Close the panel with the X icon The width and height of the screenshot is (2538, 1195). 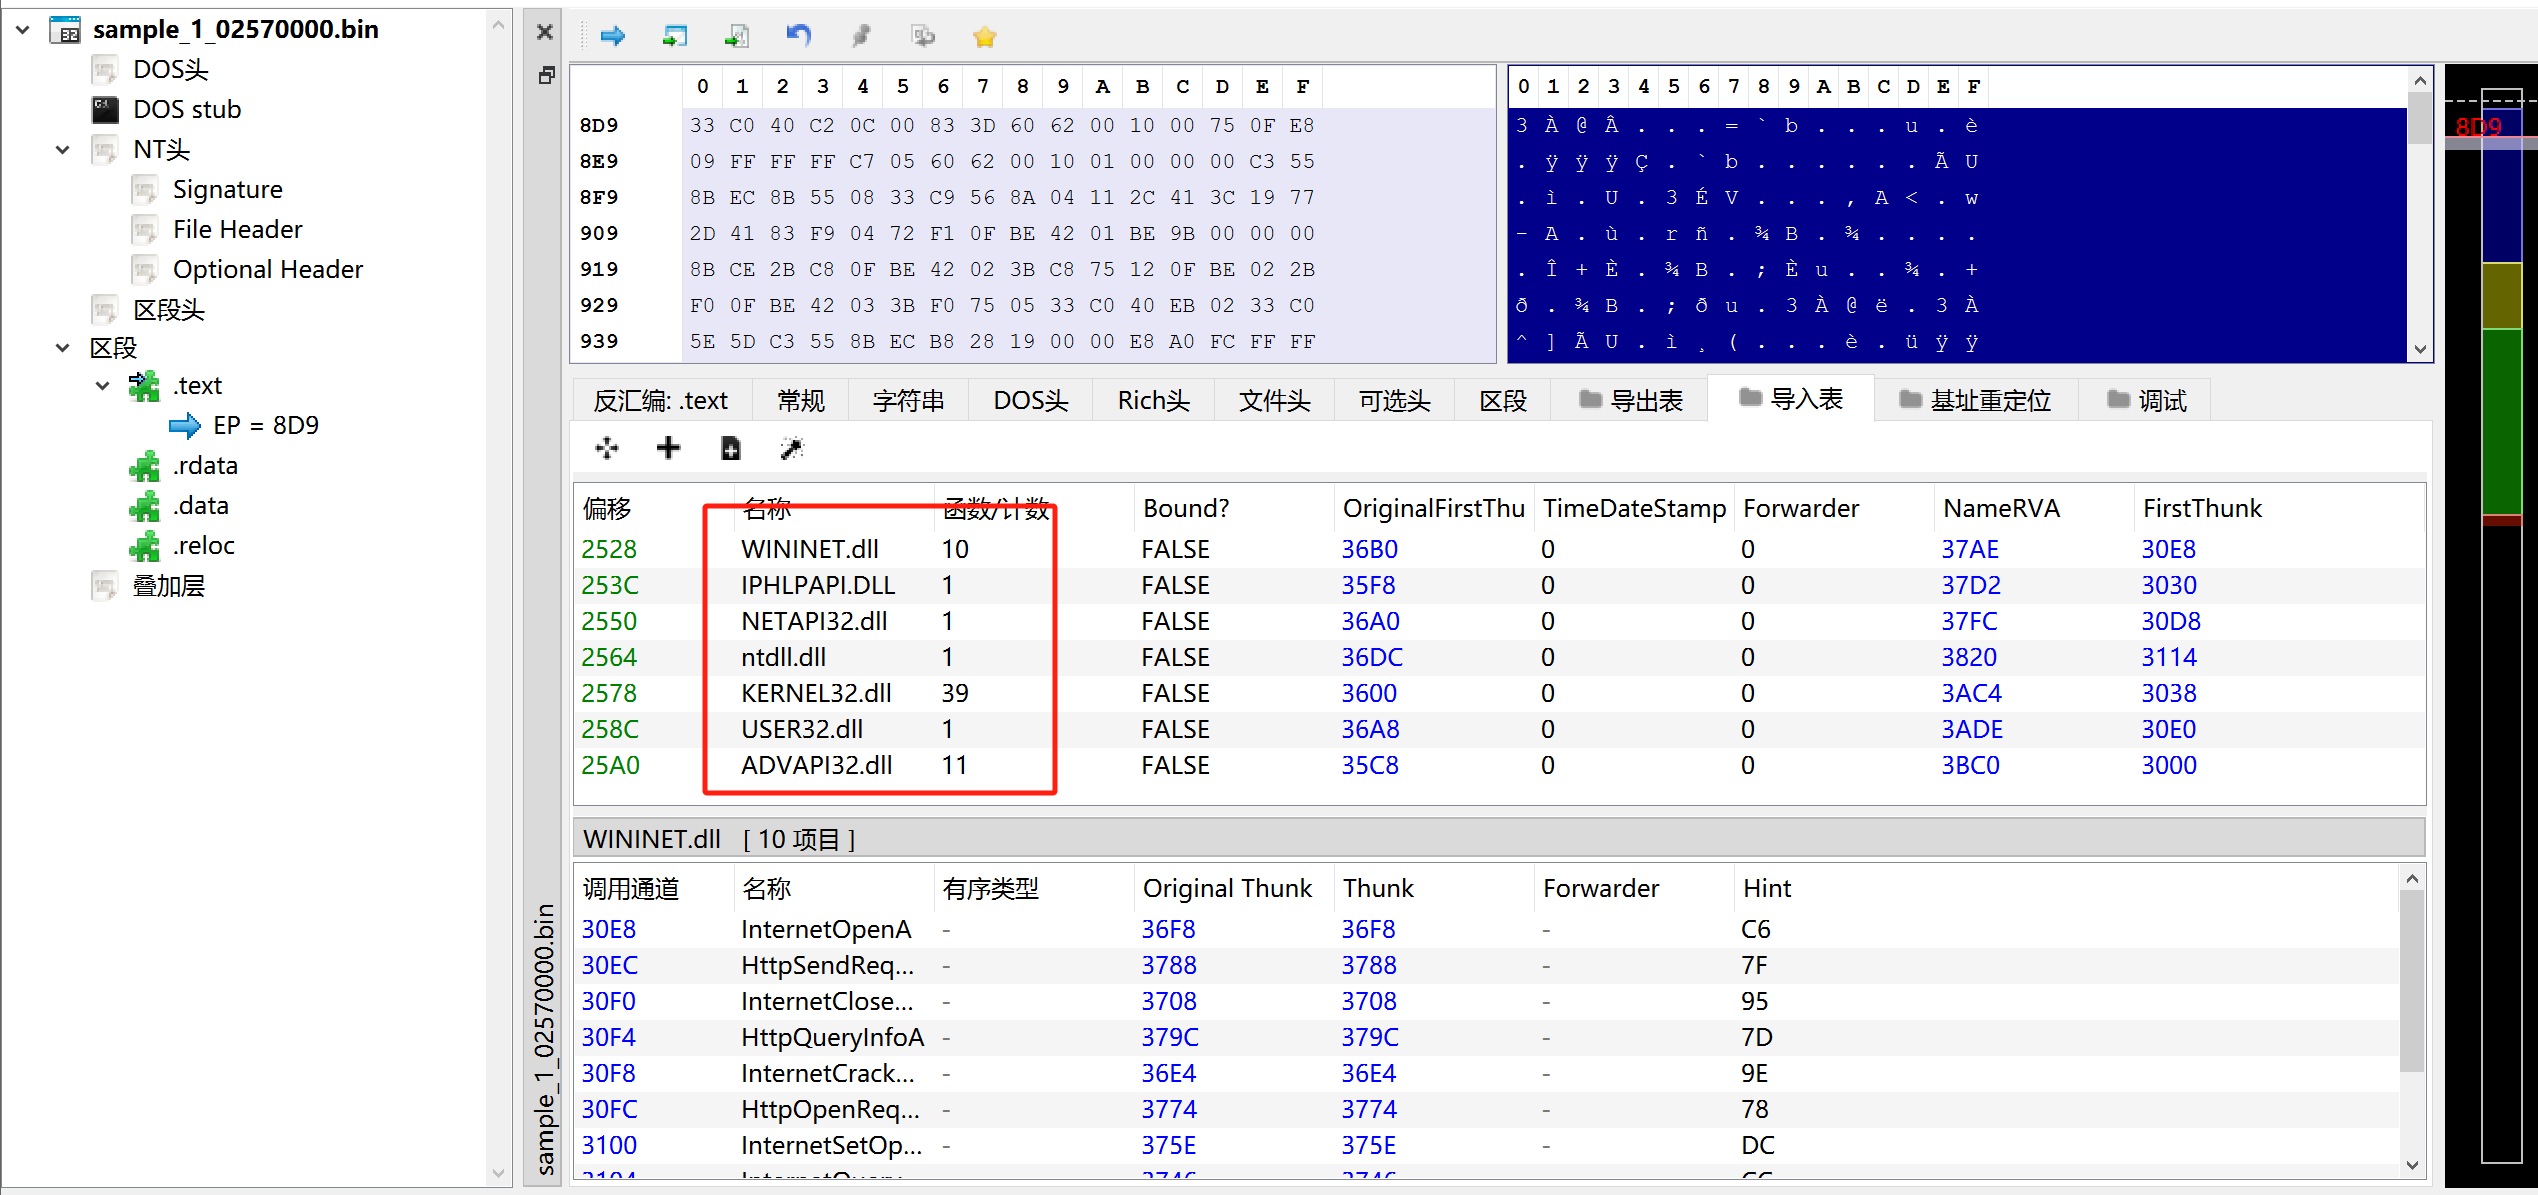click(x=545, y=32)
